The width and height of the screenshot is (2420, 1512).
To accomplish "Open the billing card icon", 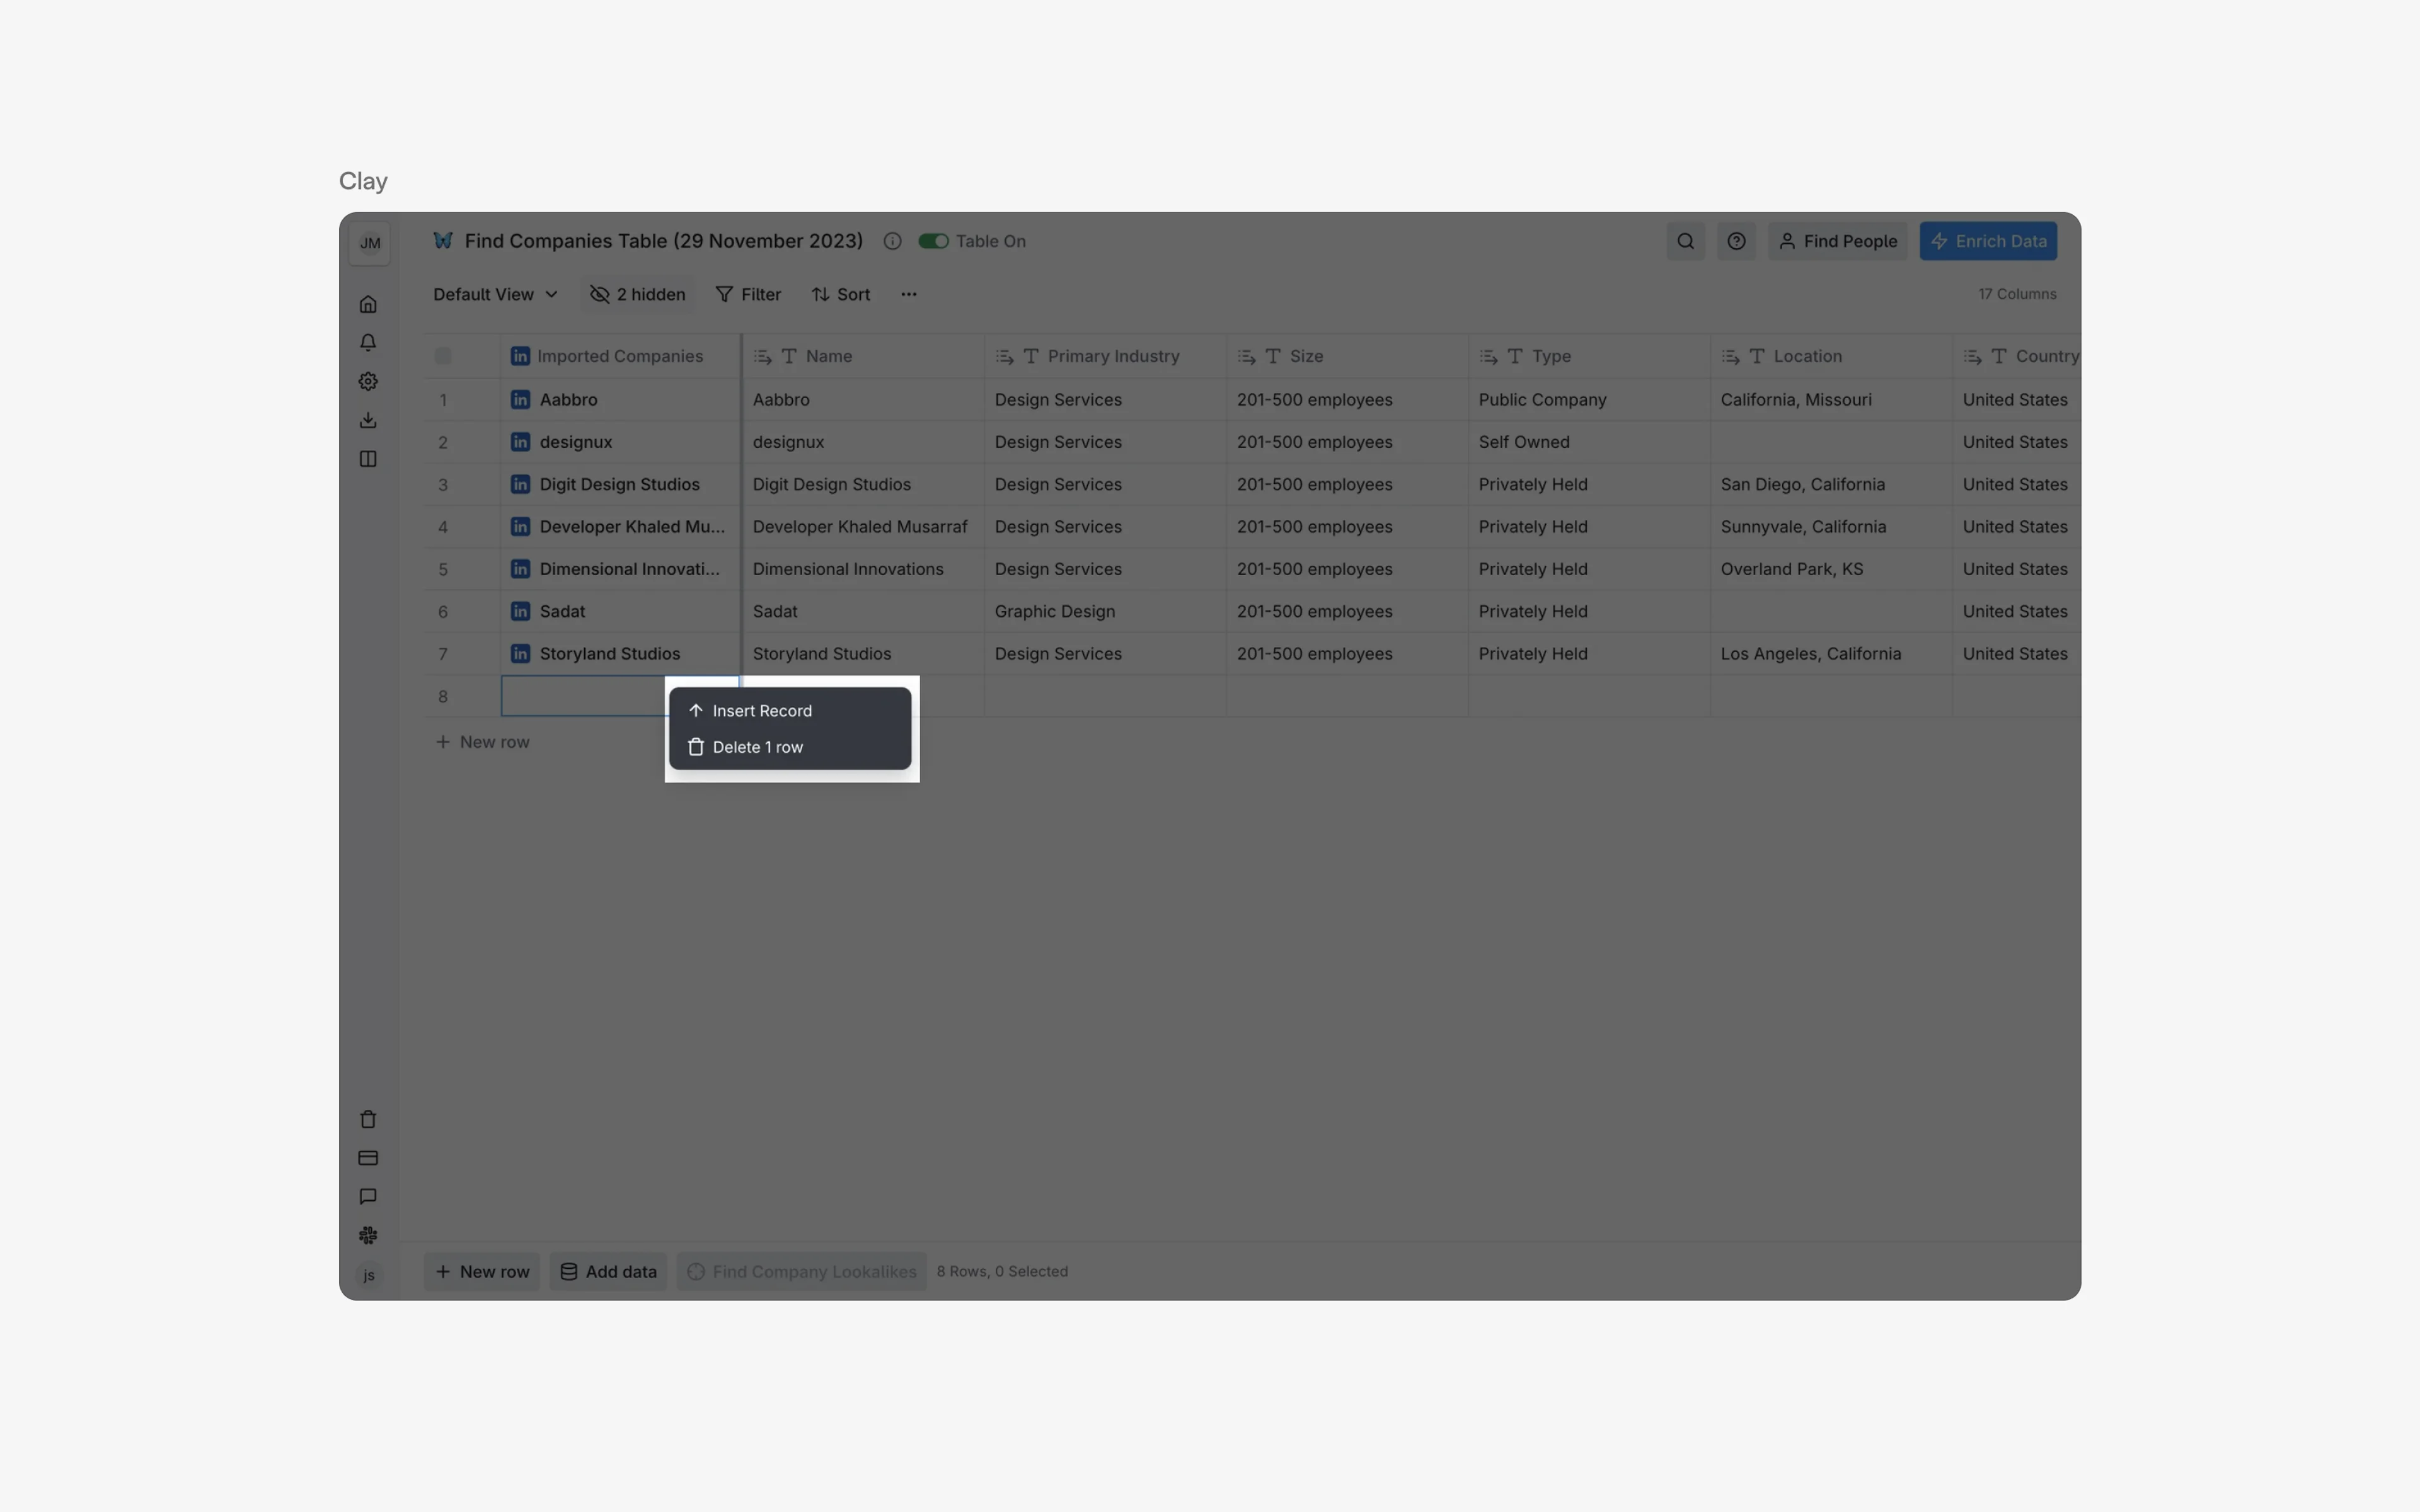I will (368, 1158).
